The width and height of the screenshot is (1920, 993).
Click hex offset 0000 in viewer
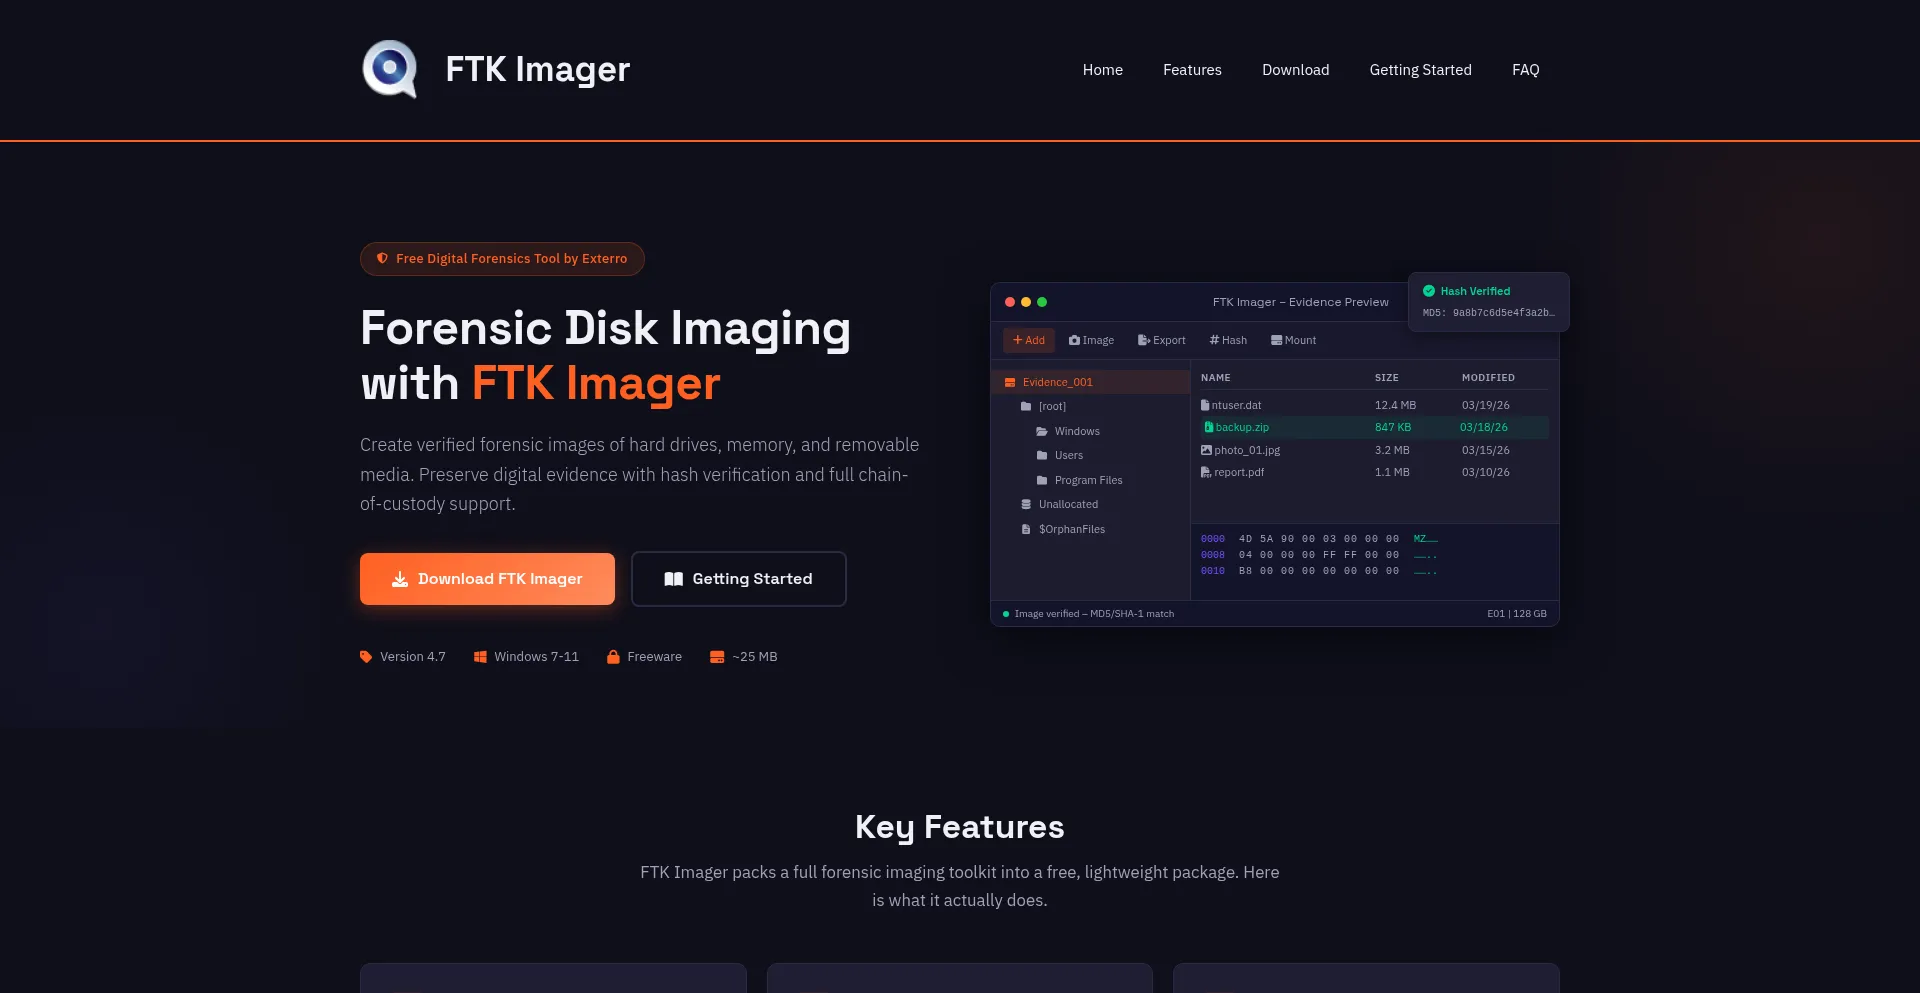click(1212, 539)
